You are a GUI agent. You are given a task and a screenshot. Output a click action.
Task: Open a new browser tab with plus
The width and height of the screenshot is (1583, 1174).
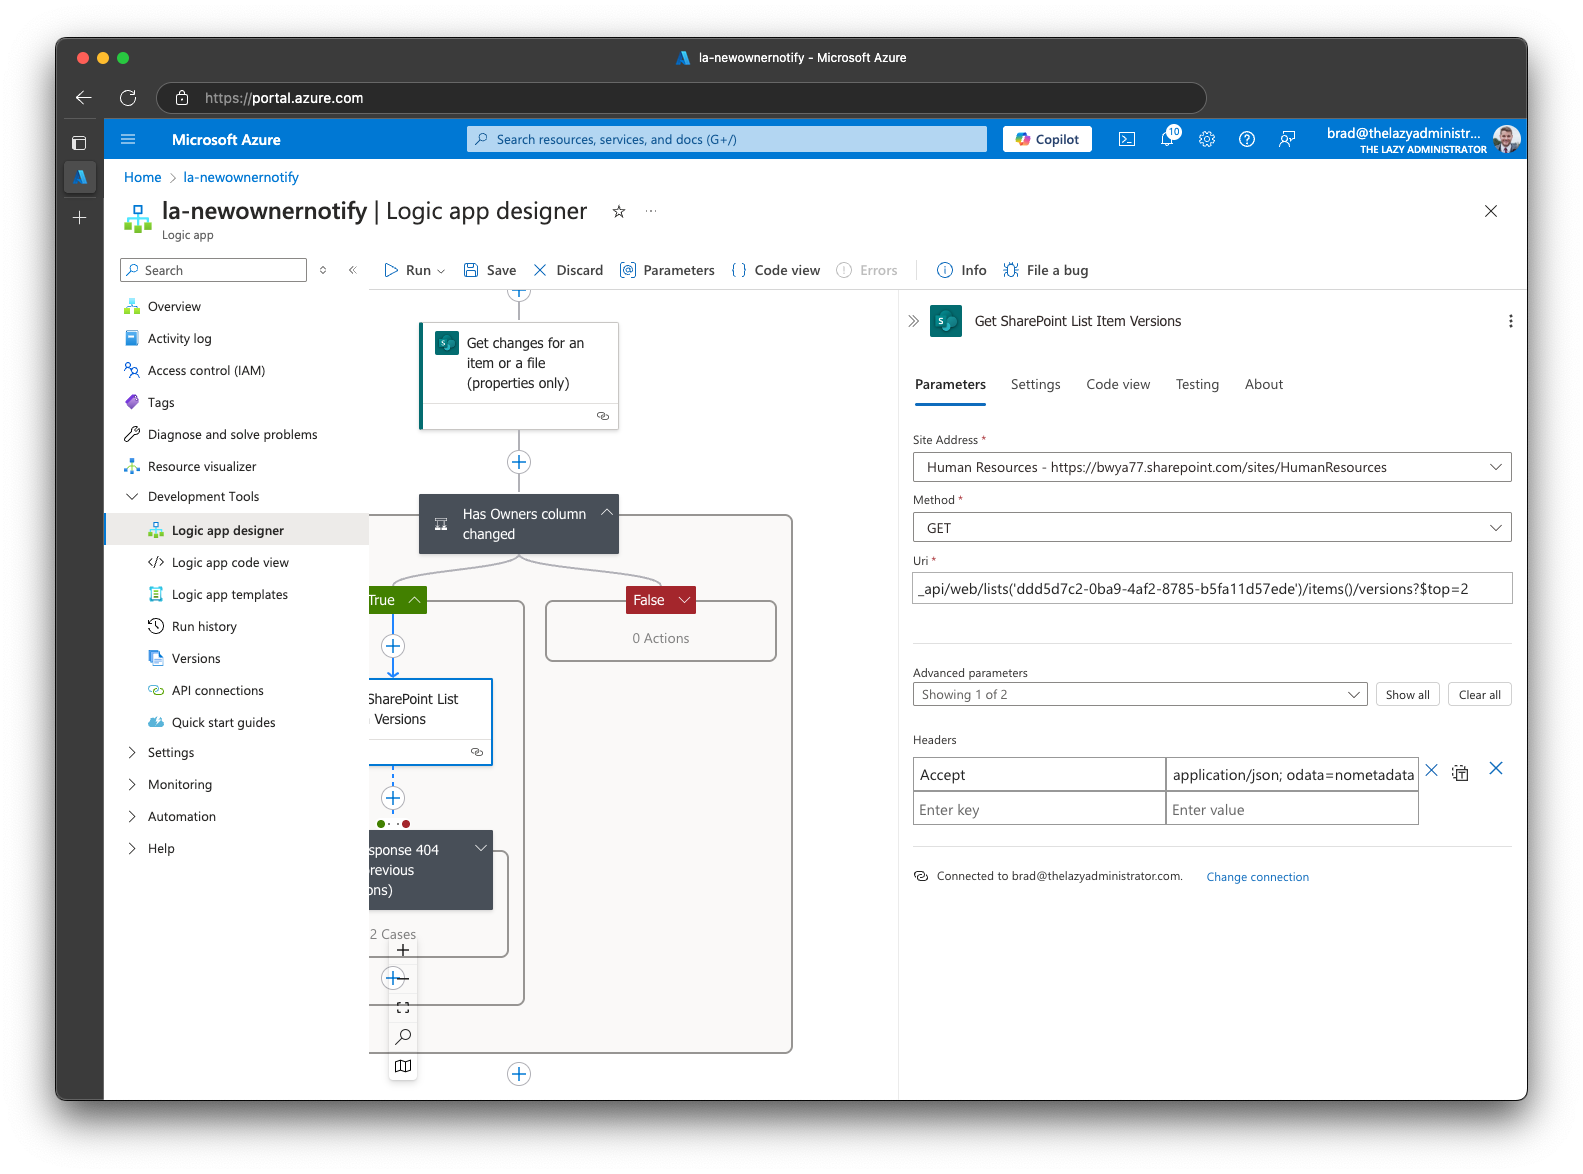tap(80, 217)
